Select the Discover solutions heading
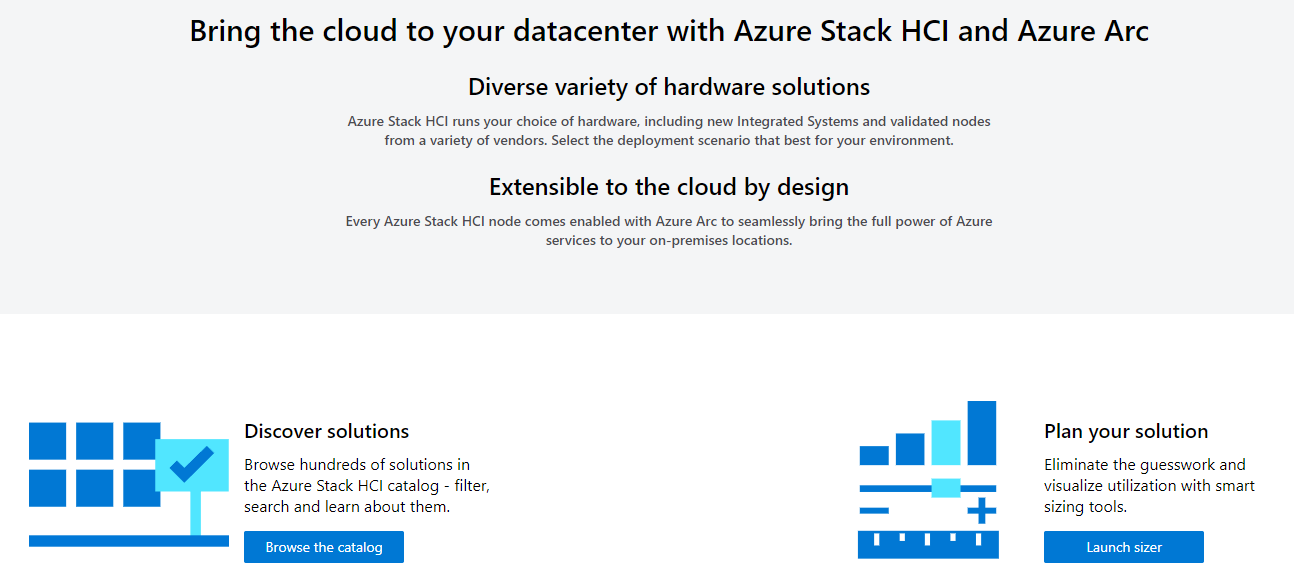This screenshot has width=1294, height=577. (327, 431)
